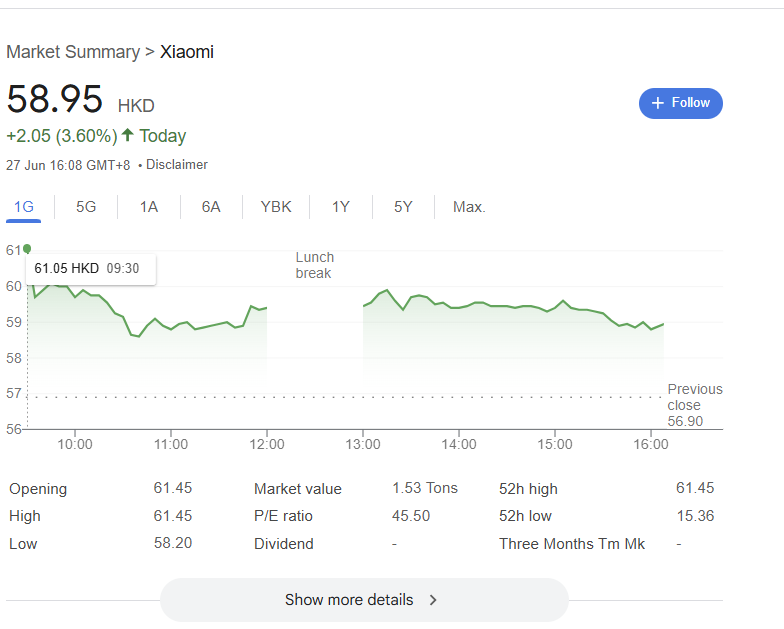The image size is (784, 629).
Task: Open the Disclaimer link
Action: [x=177, y=165]
